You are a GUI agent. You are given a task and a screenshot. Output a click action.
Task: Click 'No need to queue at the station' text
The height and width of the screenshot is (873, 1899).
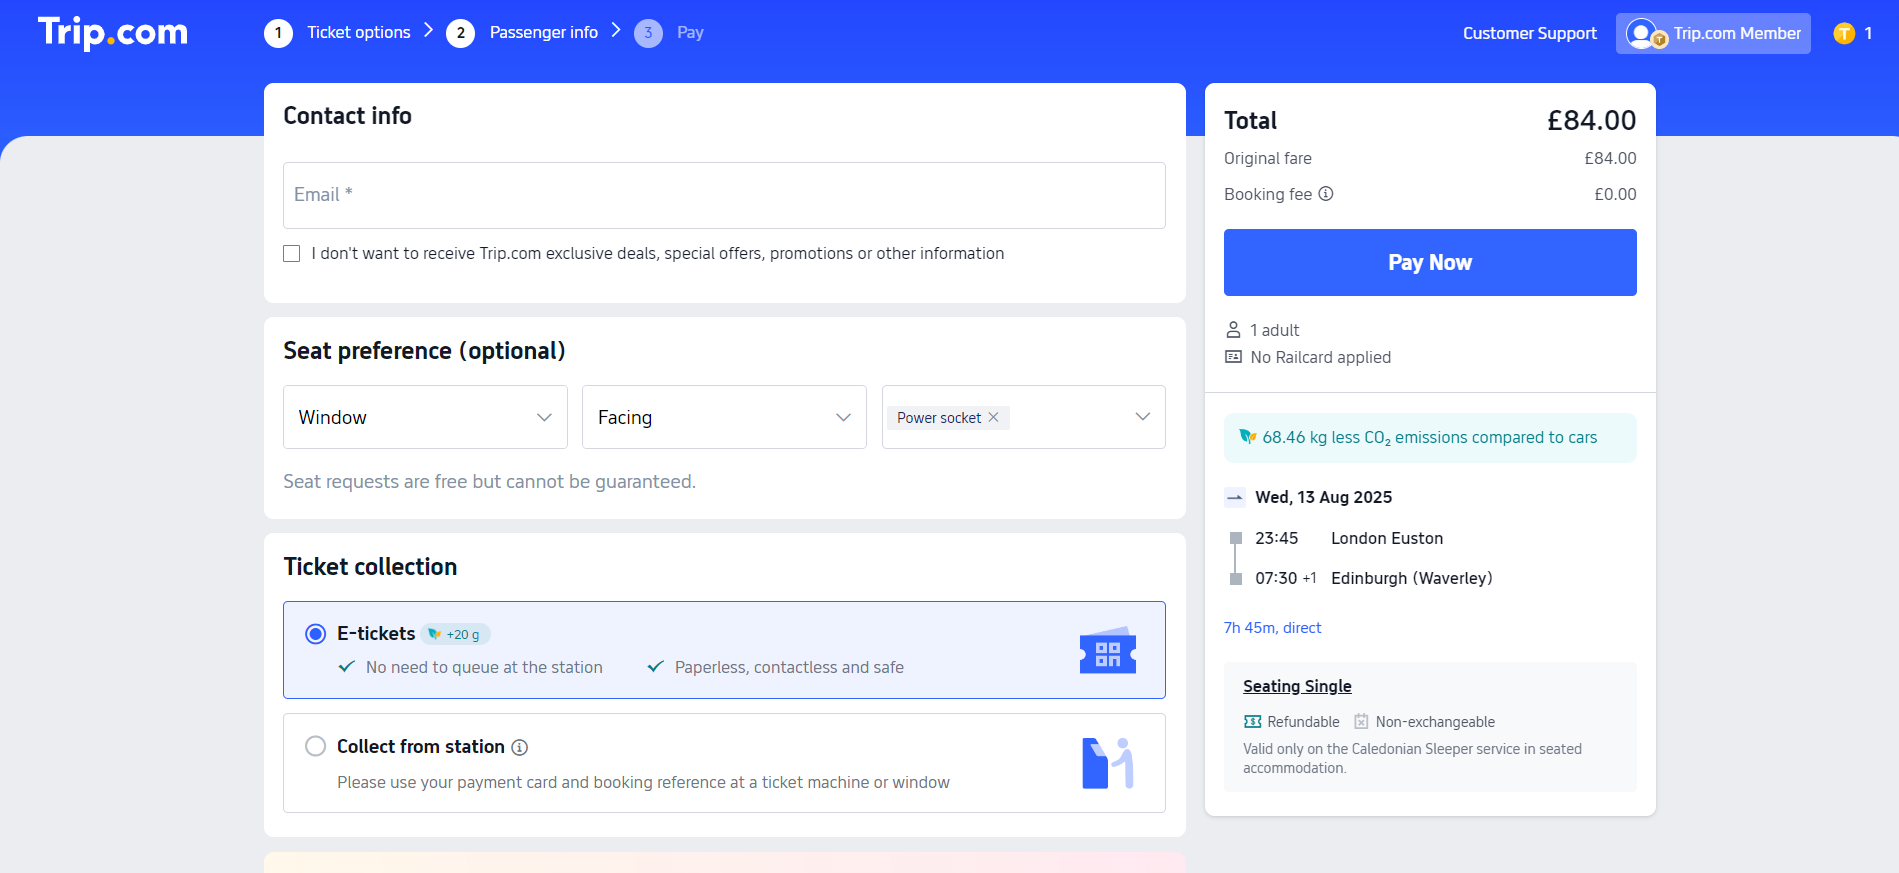(484, 667)
